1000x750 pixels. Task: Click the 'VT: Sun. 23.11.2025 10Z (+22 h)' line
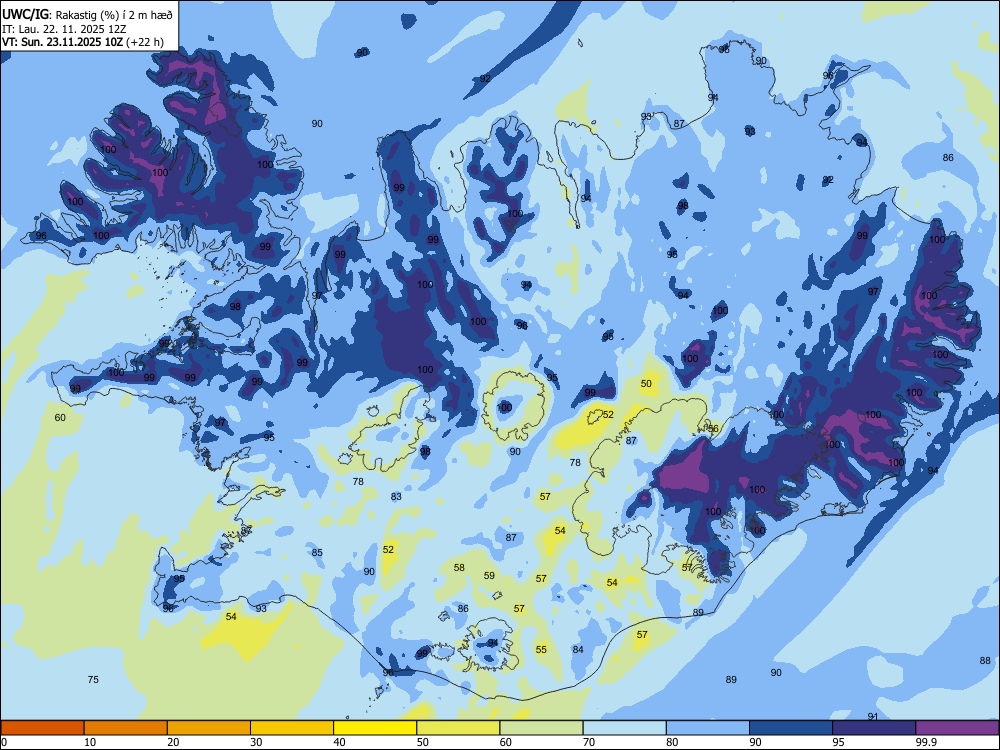83,42
